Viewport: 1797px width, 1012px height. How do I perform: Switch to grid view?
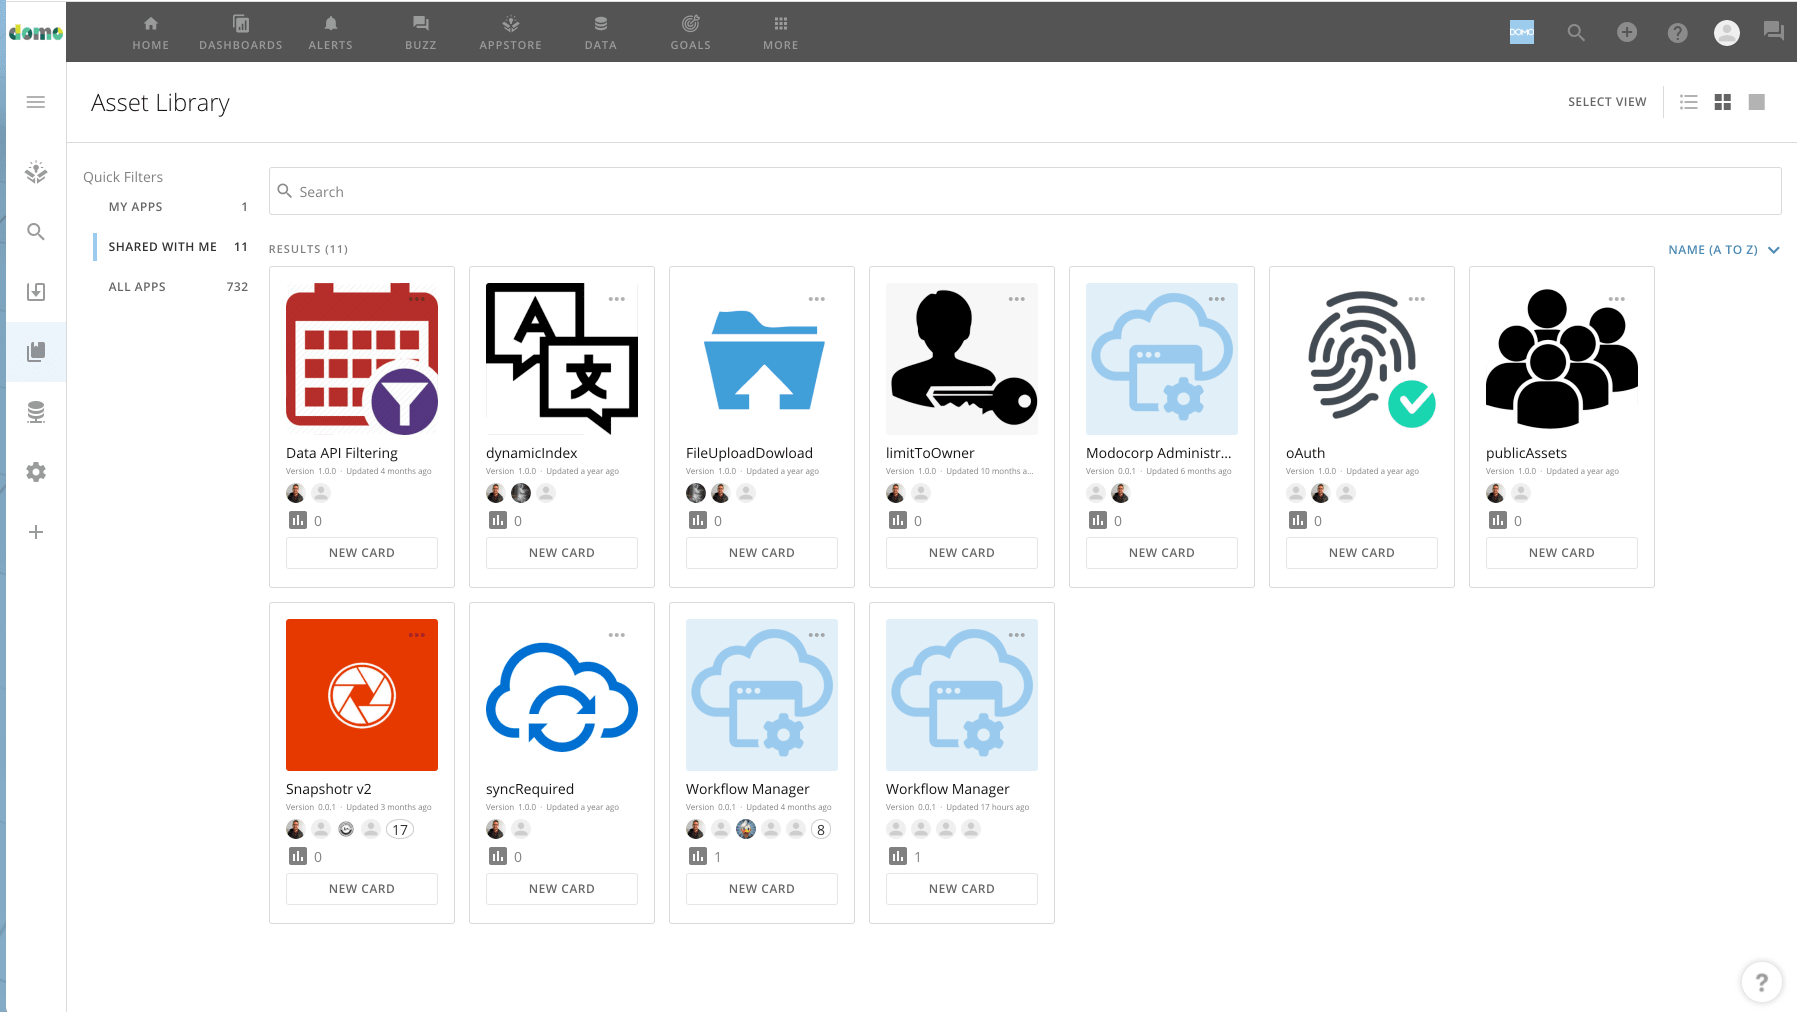click(1723, 102)
